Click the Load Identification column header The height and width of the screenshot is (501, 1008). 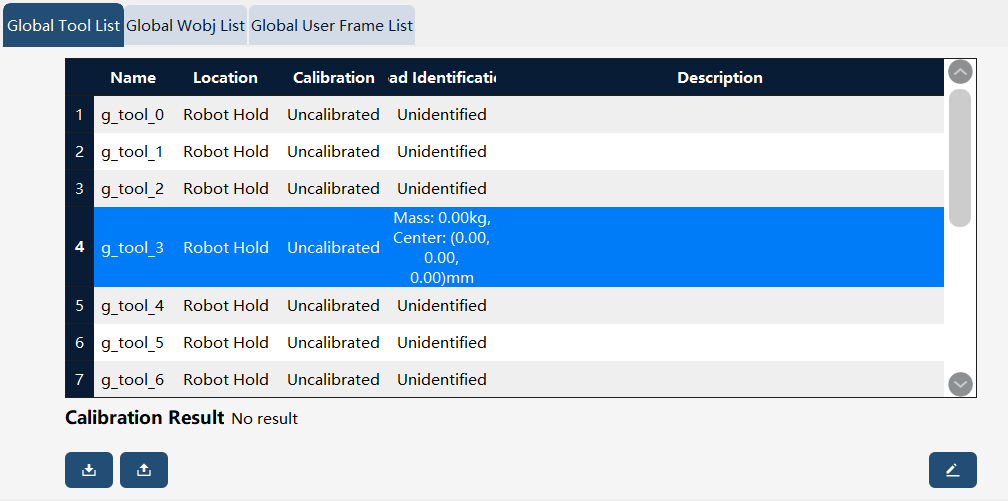(x=442, y=78)
